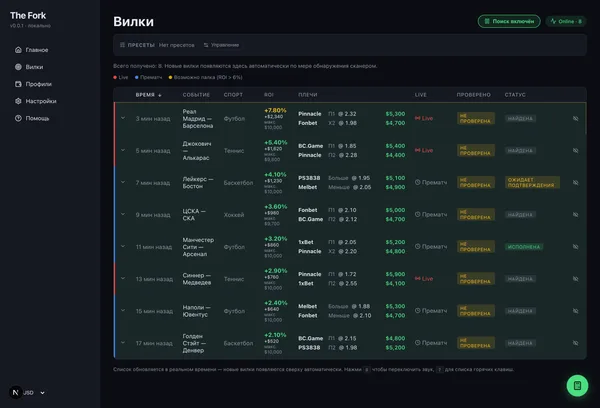Hide the Голден Стэйт — Денвер fork
The width and height of the screenshot is (600, 408).
[x=576, y=343]
